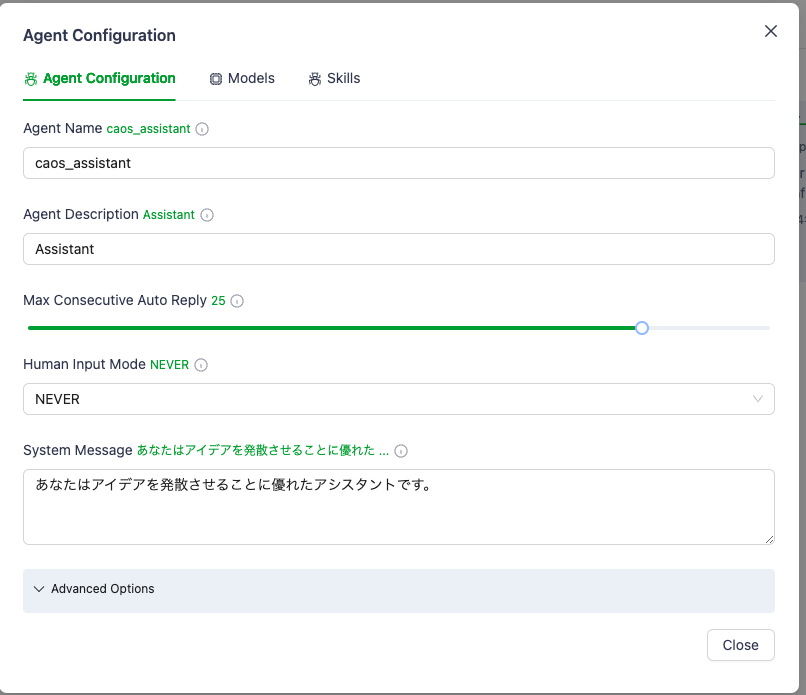
Task: Focus the Agent Name input field
Action: click(x=399, y=163)
